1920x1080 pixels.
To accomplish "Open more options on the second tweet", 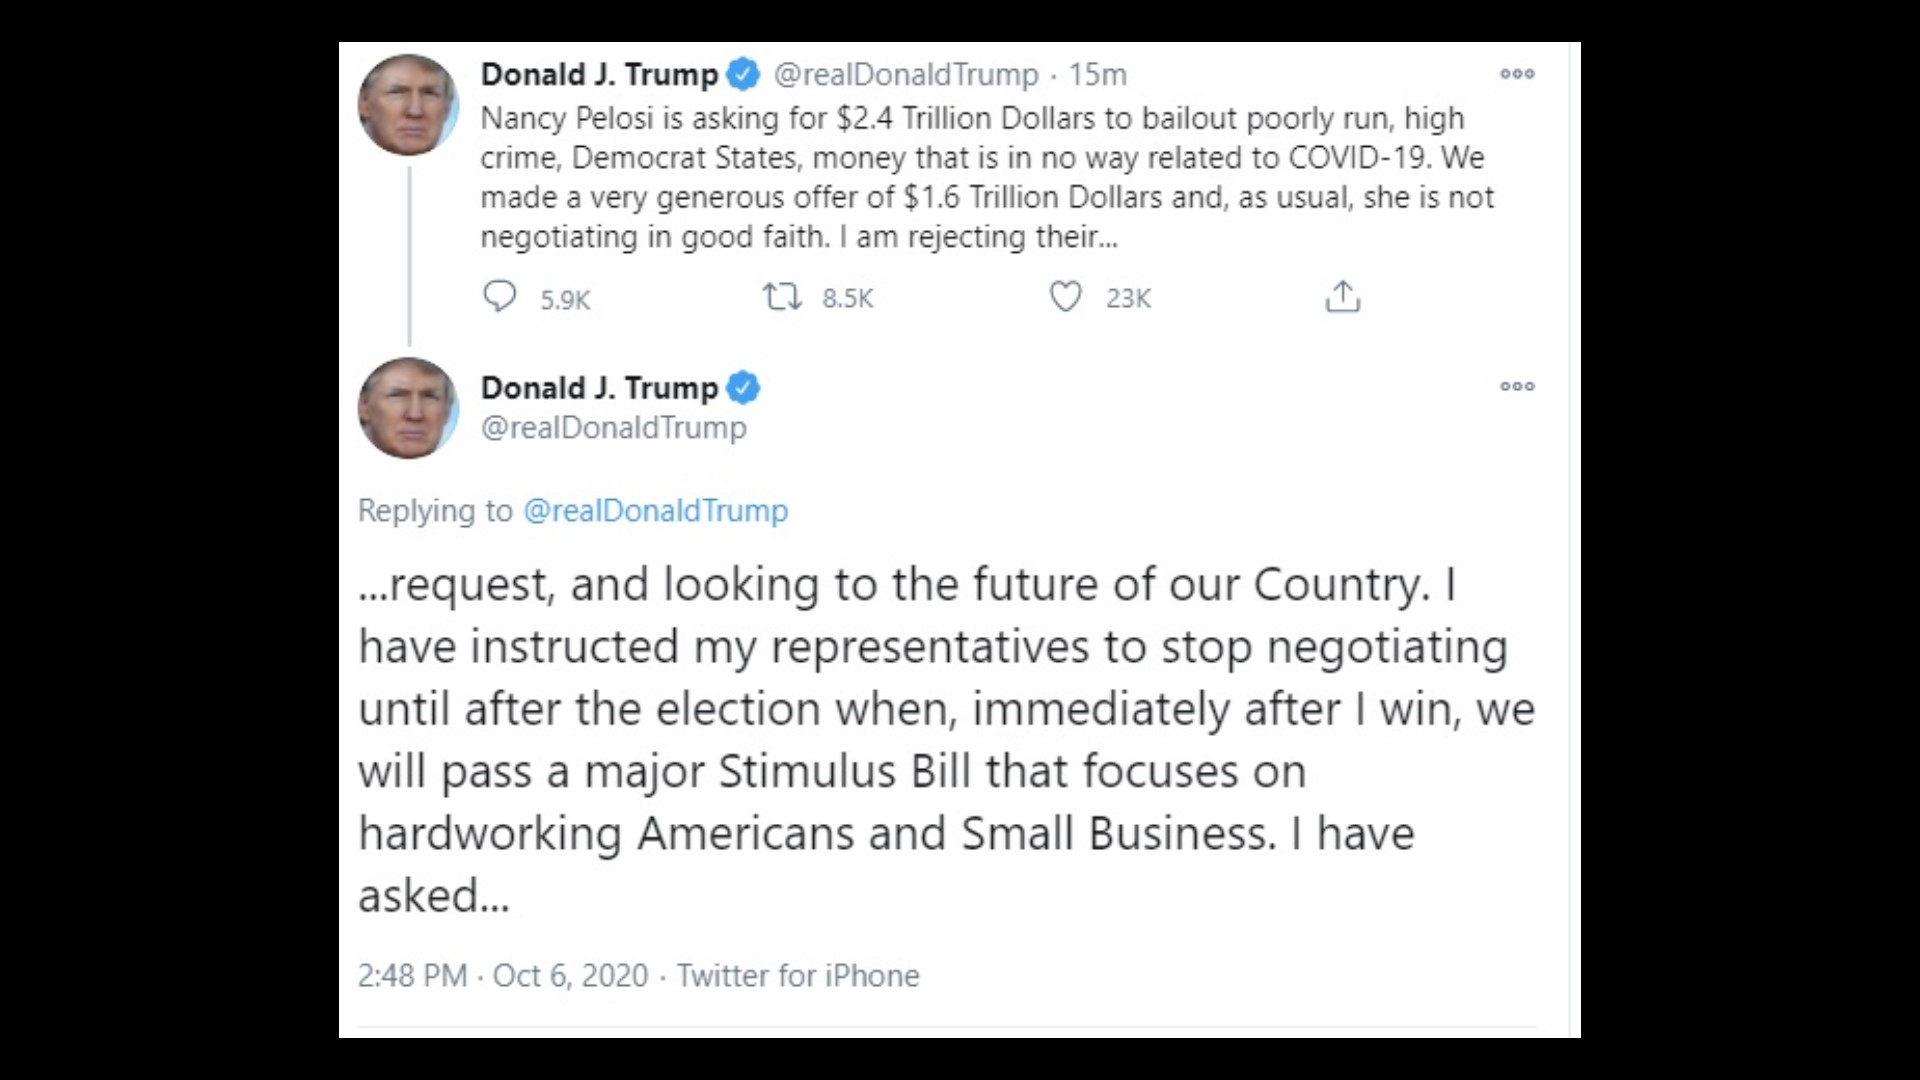I will click(1517, 387).
